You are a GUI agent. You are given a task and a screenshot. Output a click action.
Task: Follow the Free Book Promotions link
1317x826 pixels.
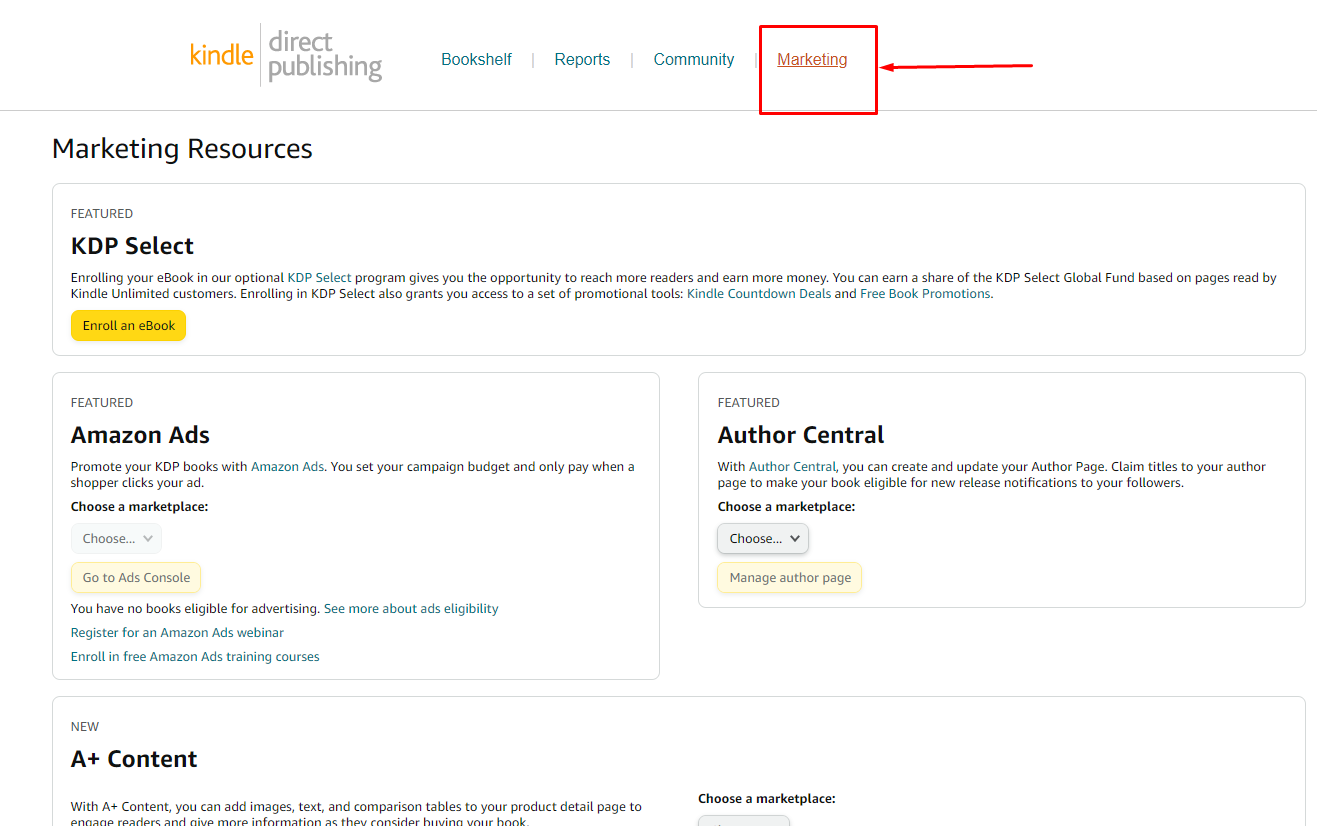[925, 294]
